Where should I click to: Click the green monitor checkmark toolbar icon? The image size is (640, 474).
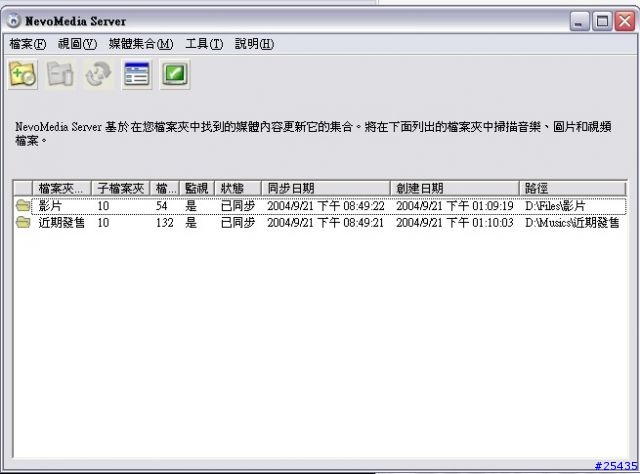click(x=175, y=74)
